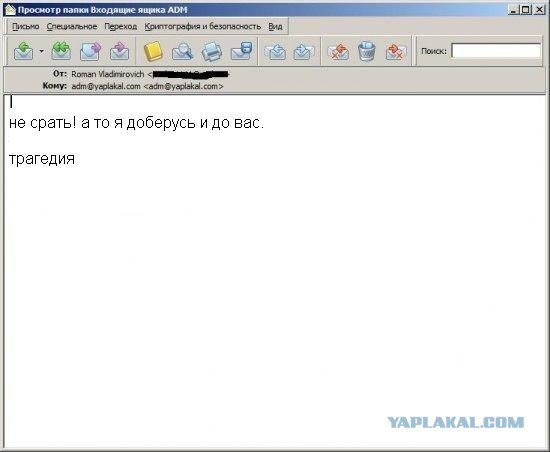Screen dimensions: 550x452
Task: Open the Переход menu
Action: click(x=121, y=27)
